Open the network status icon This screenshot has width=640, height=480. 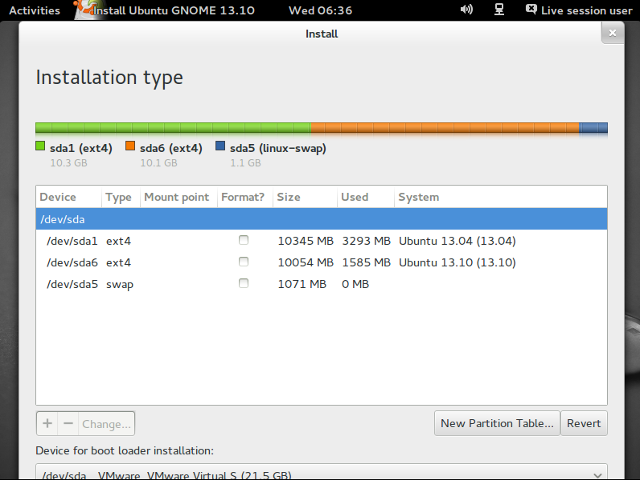tap(499, 9)
